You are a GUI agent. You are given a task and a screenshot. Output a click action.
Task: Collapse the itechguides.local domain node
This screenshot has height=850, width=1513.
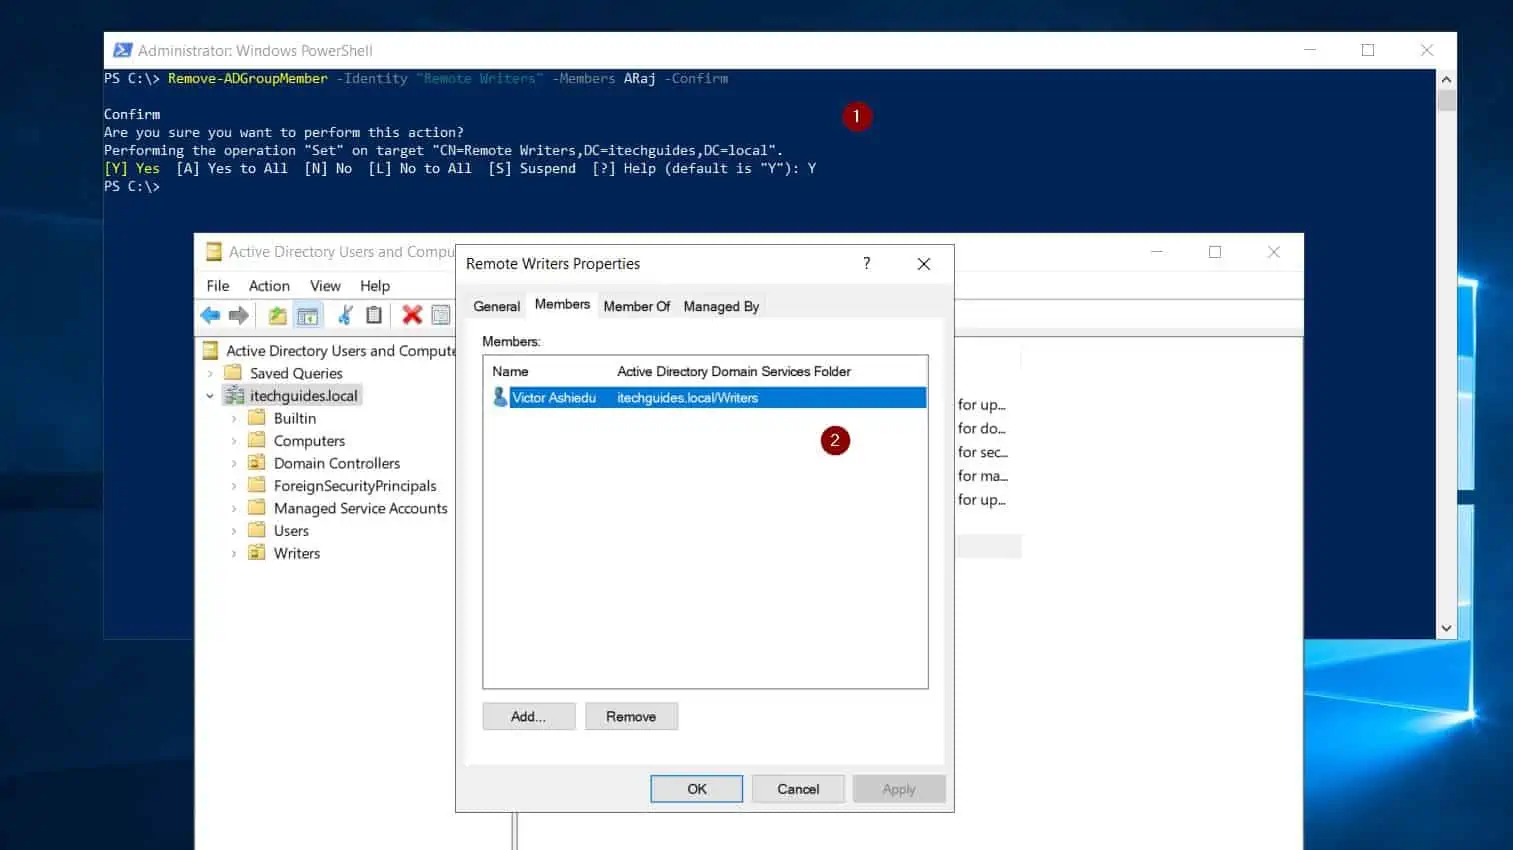coord(210,396)
